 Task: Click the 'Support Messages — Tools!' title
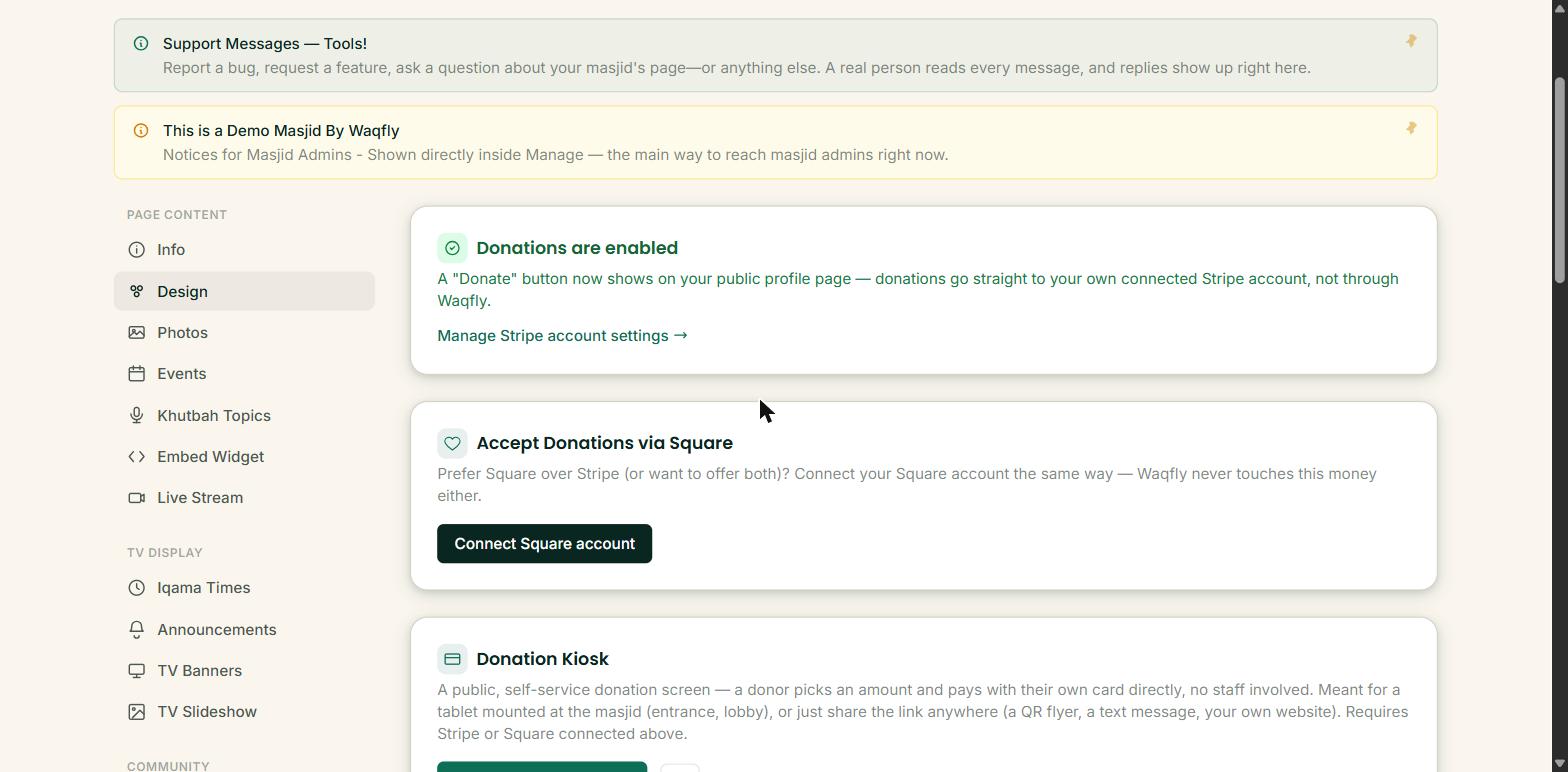[x=265, y=43]
